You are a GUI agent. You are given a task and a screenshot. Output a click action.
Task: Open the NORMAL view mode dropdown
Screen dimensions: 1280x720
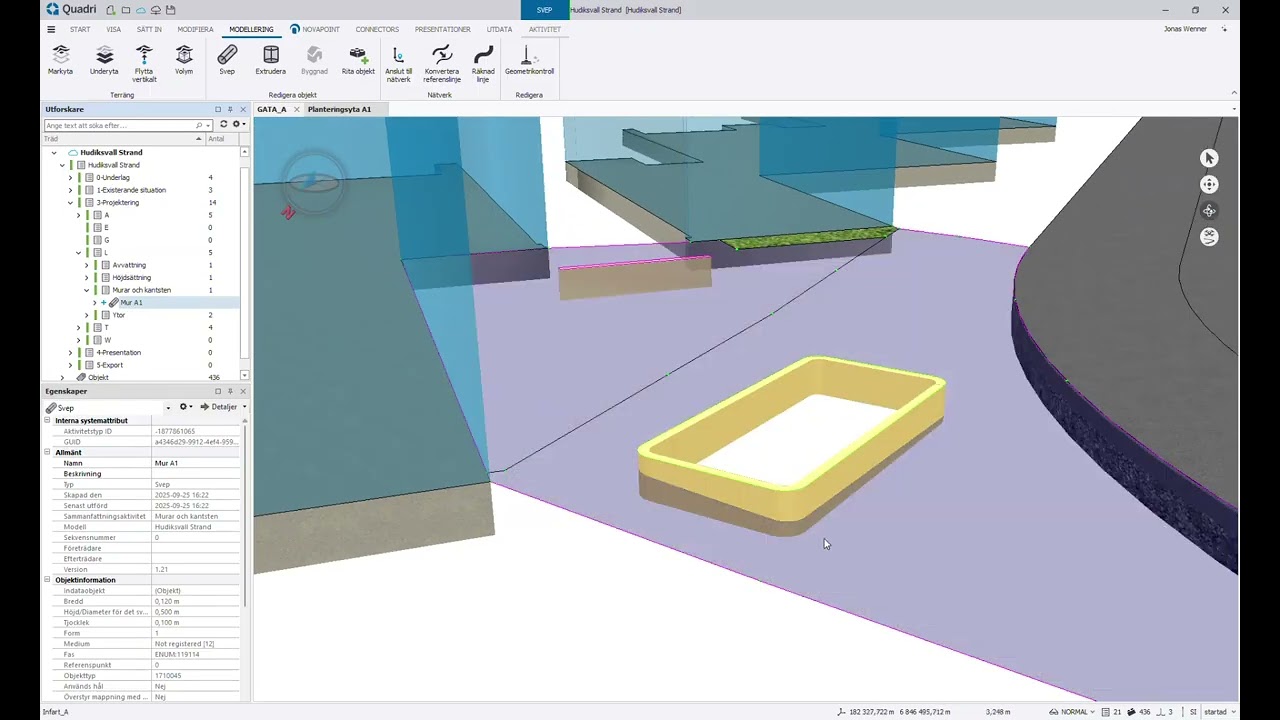click(1073, 712)
